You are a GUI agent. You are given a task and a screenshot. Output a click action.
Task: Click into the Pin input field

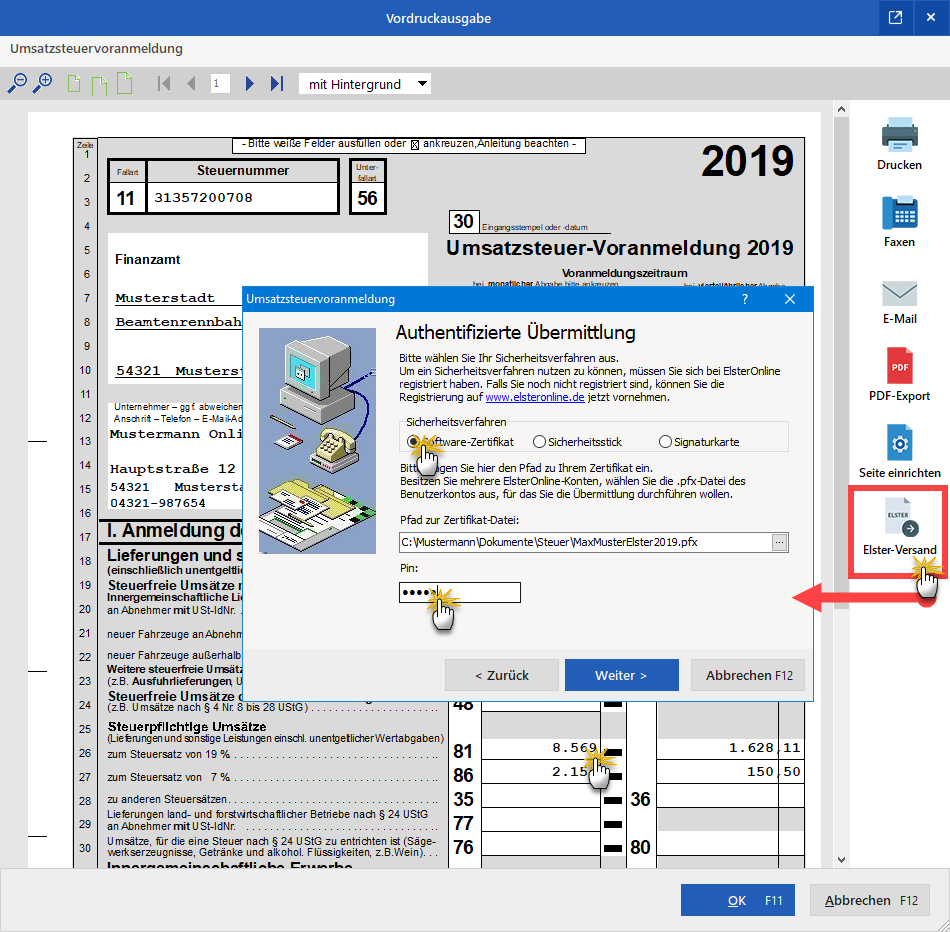[460, 593]
